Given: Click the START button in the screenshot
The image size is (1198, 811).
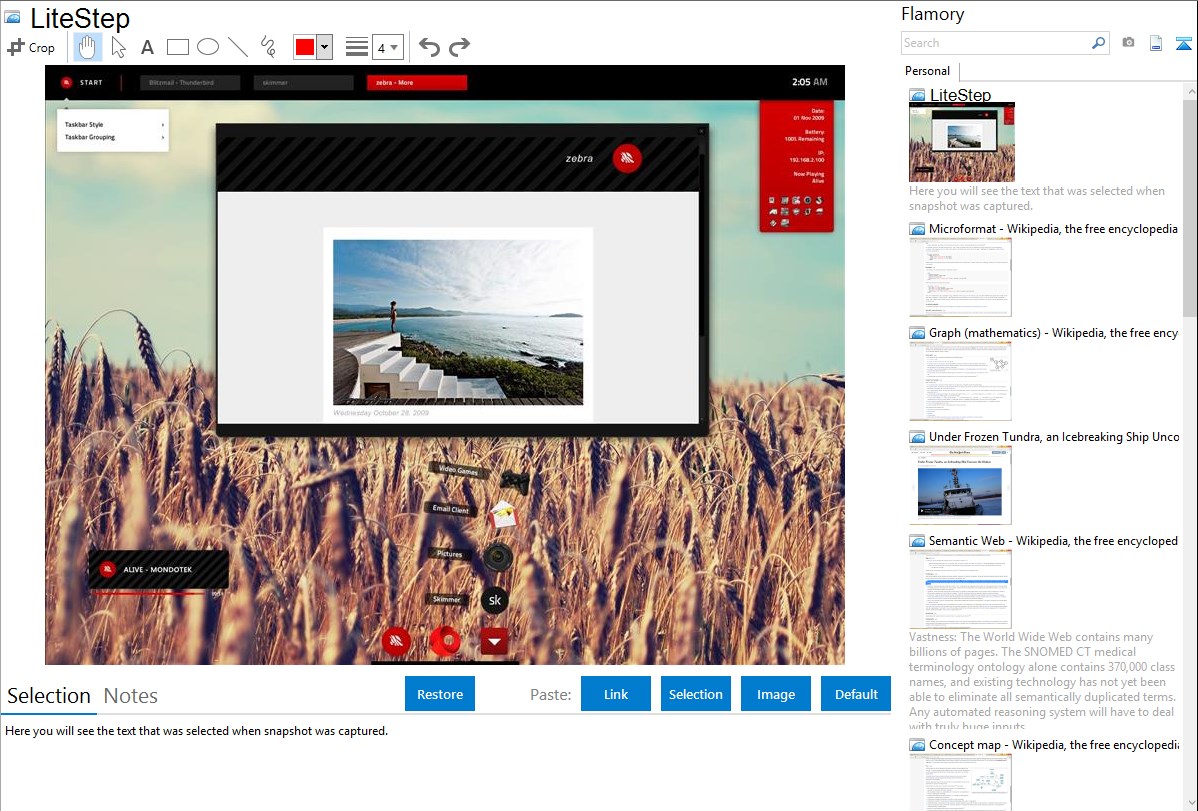Looking at the screenshot, I should point(82,82).
